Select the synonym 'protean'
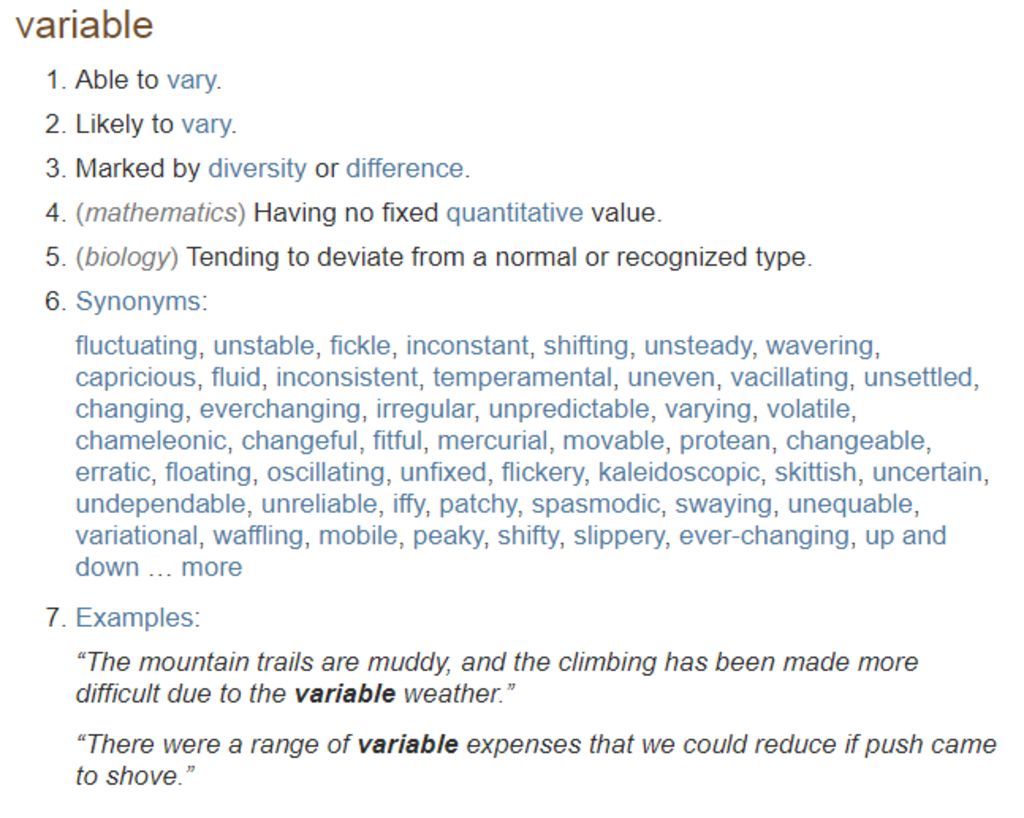 coord(725,441)
